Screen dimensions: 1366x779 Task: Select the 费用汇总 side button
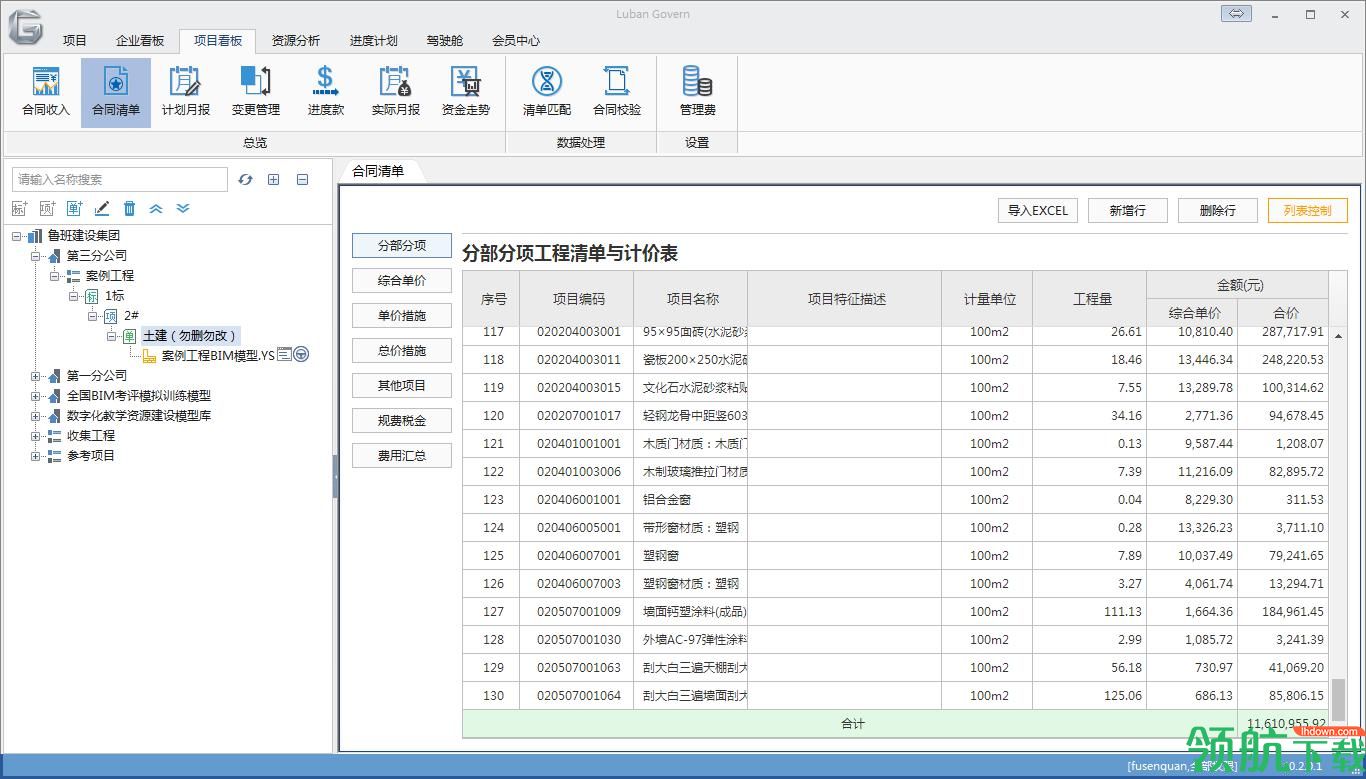point(402,456)
